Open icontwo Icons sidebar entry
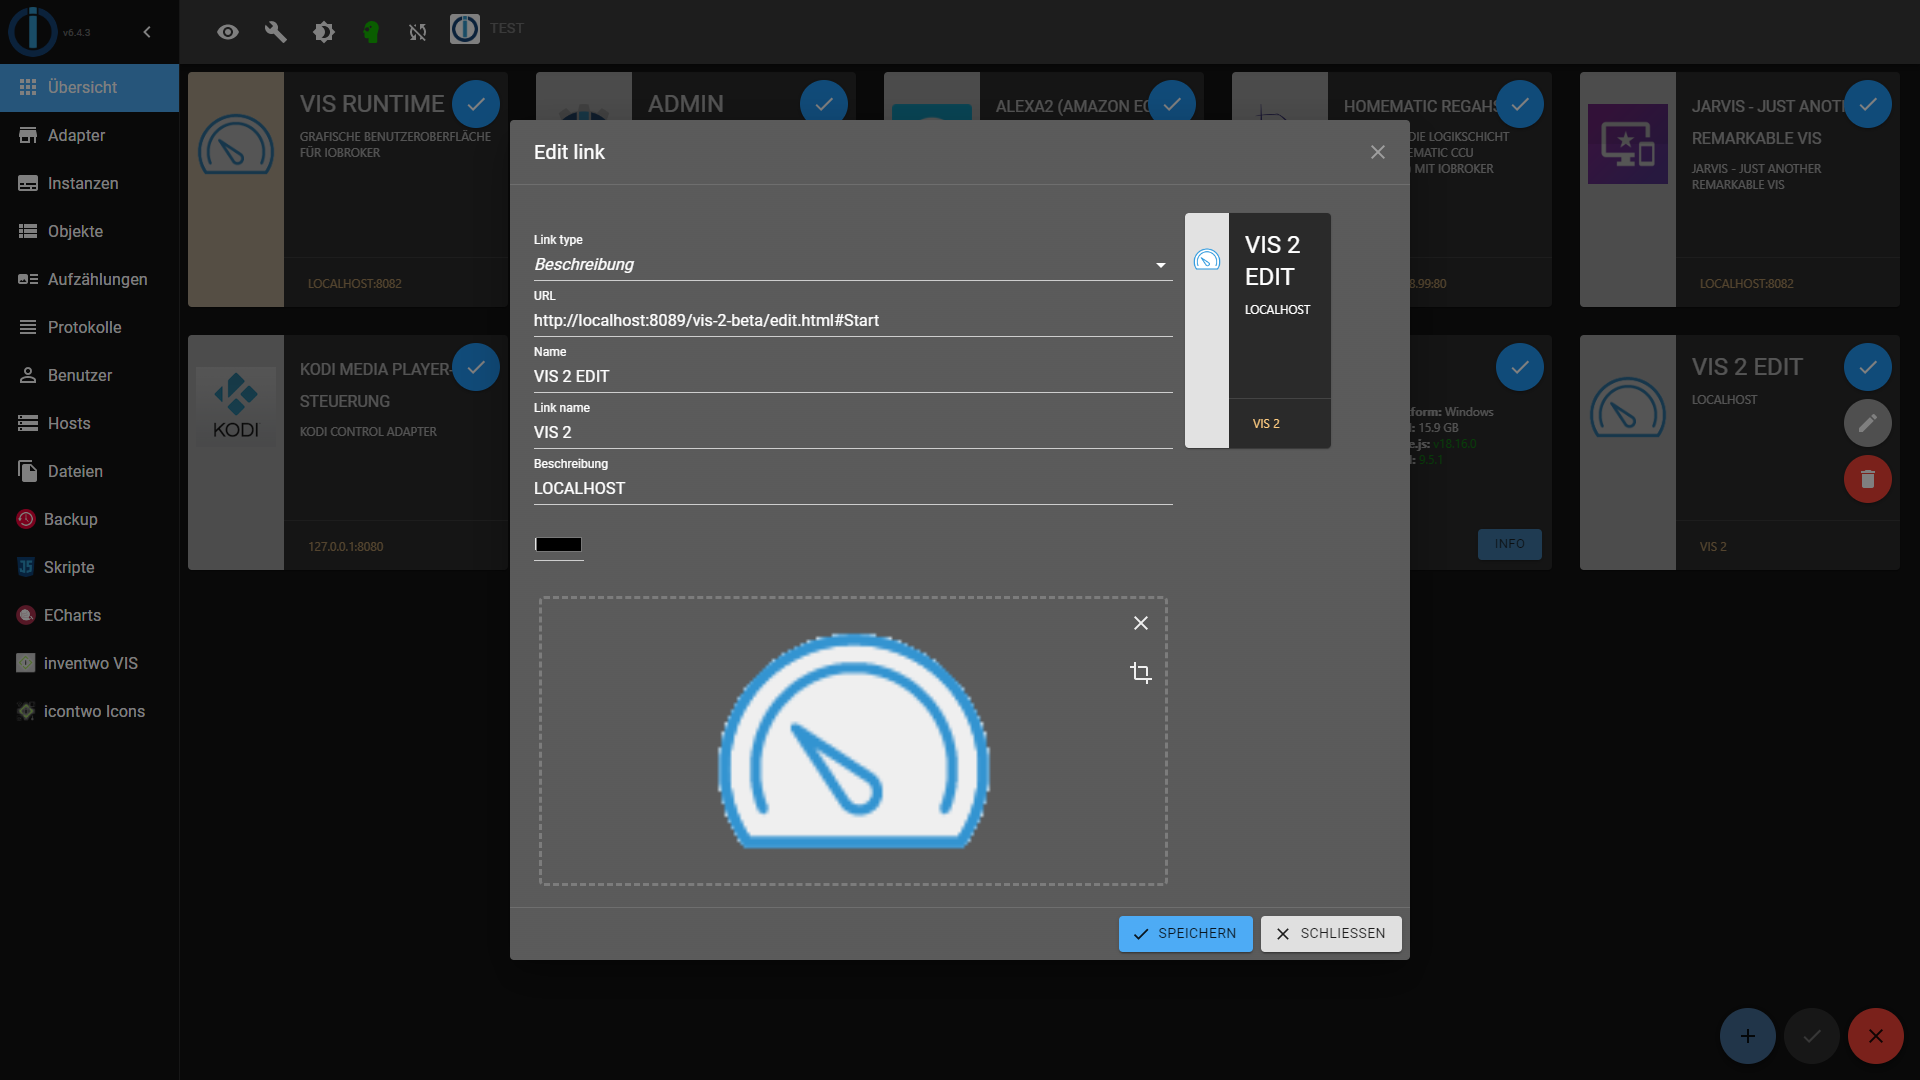This screenshot has height=1080, width=1920. [x=89, y=711]
